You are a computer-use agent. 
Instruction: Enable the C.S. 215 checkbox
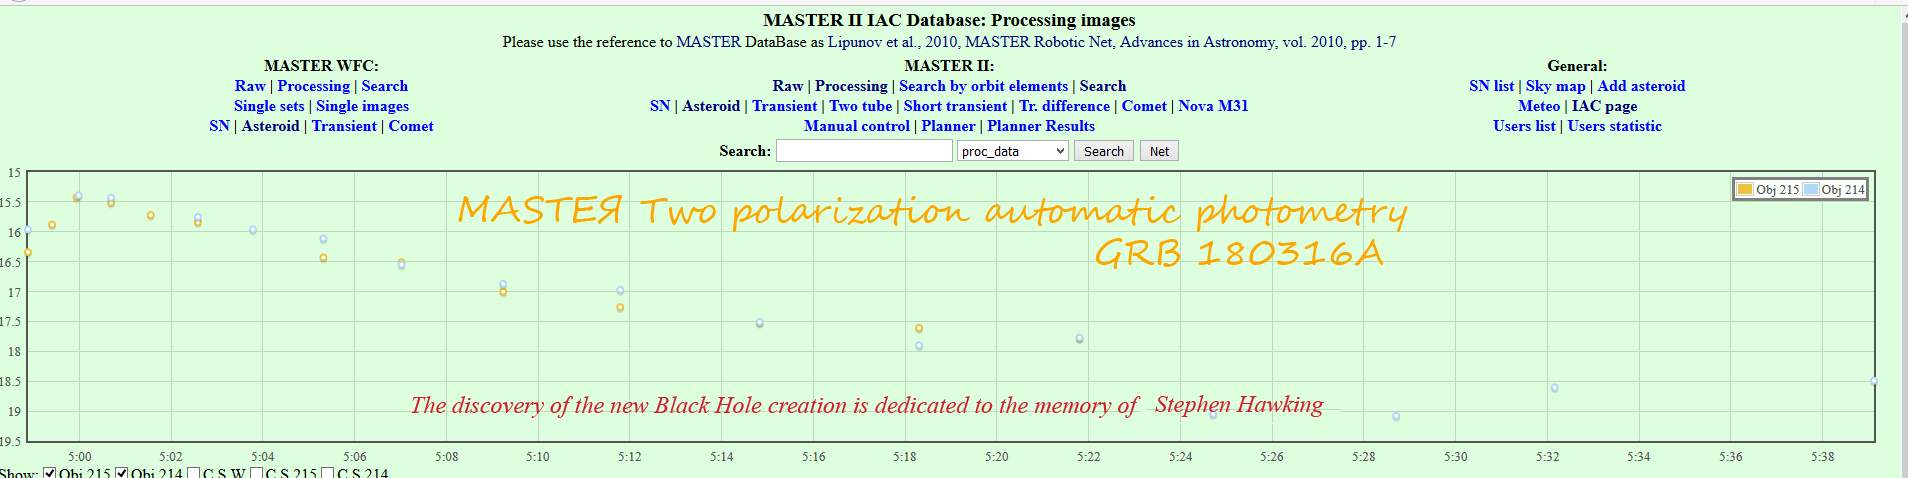(257, 473)
